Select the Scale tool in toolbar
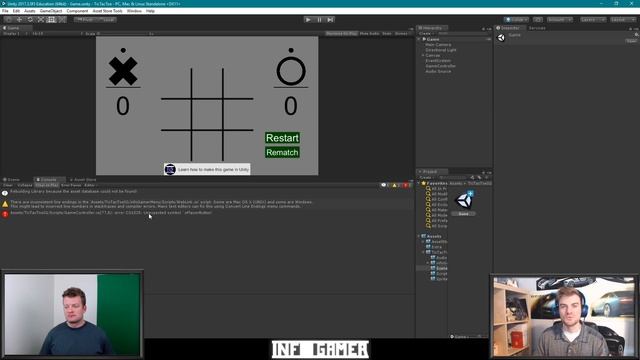The image size is (640, 360). tap(41, 20)
